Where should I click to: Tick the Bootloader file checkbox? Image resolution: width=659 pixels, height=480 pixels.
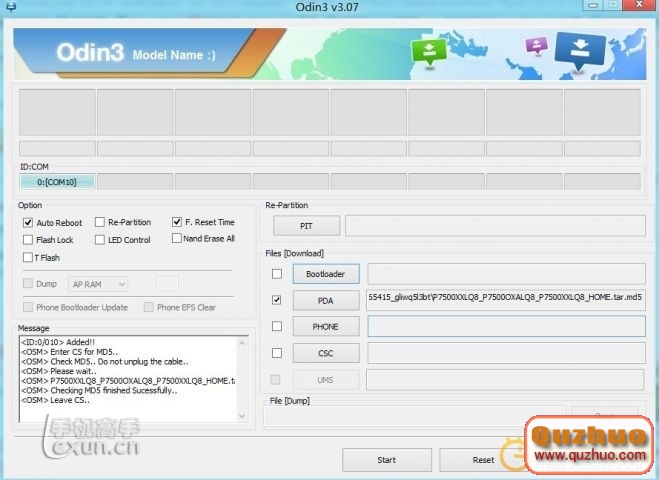[x=277, y=274]
